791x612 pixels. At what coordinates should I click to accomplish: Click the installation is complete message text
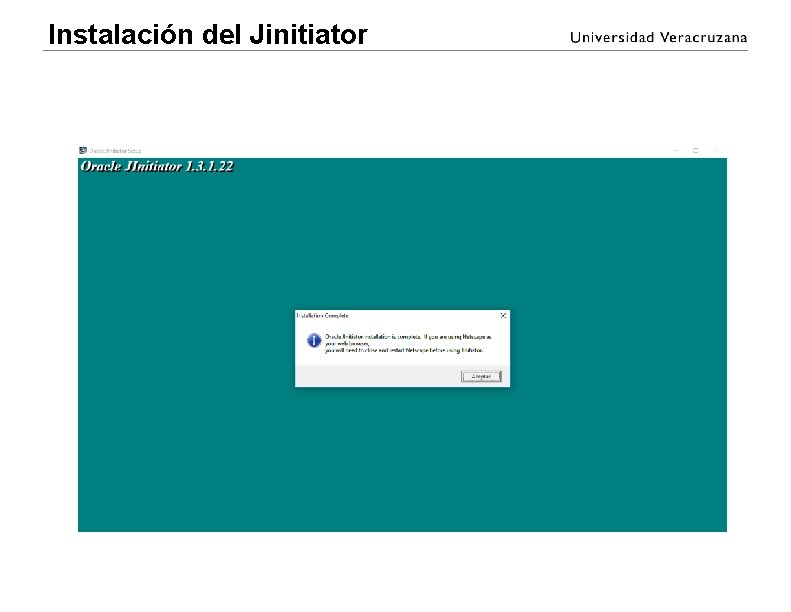click(408, 343)
